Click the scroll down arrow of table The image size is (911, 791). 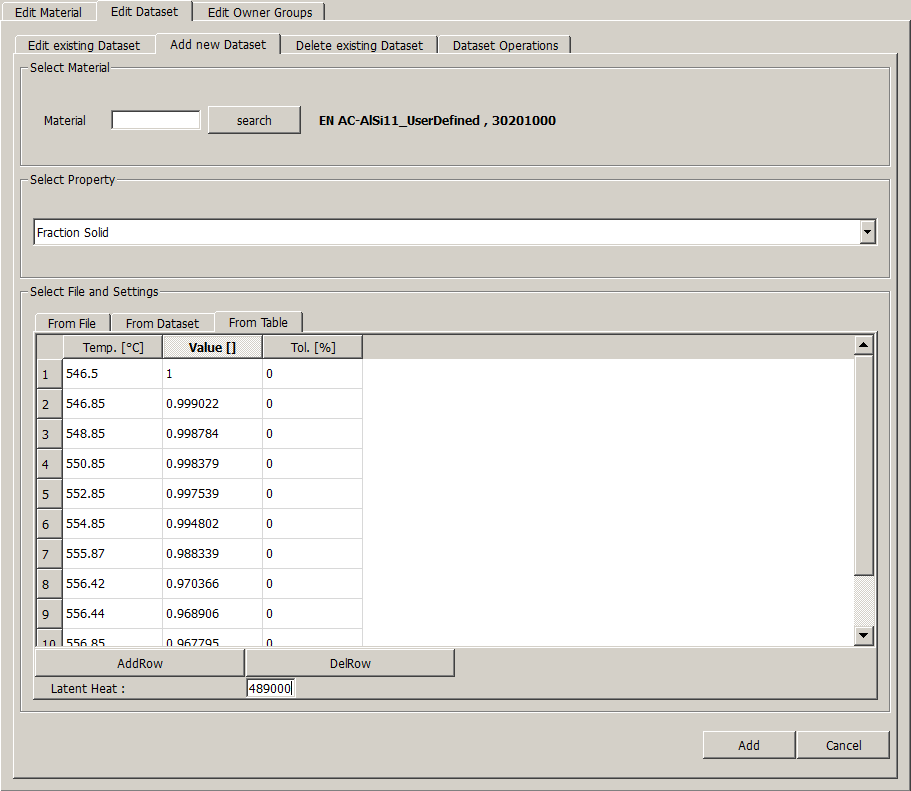[x=864, y=636]
